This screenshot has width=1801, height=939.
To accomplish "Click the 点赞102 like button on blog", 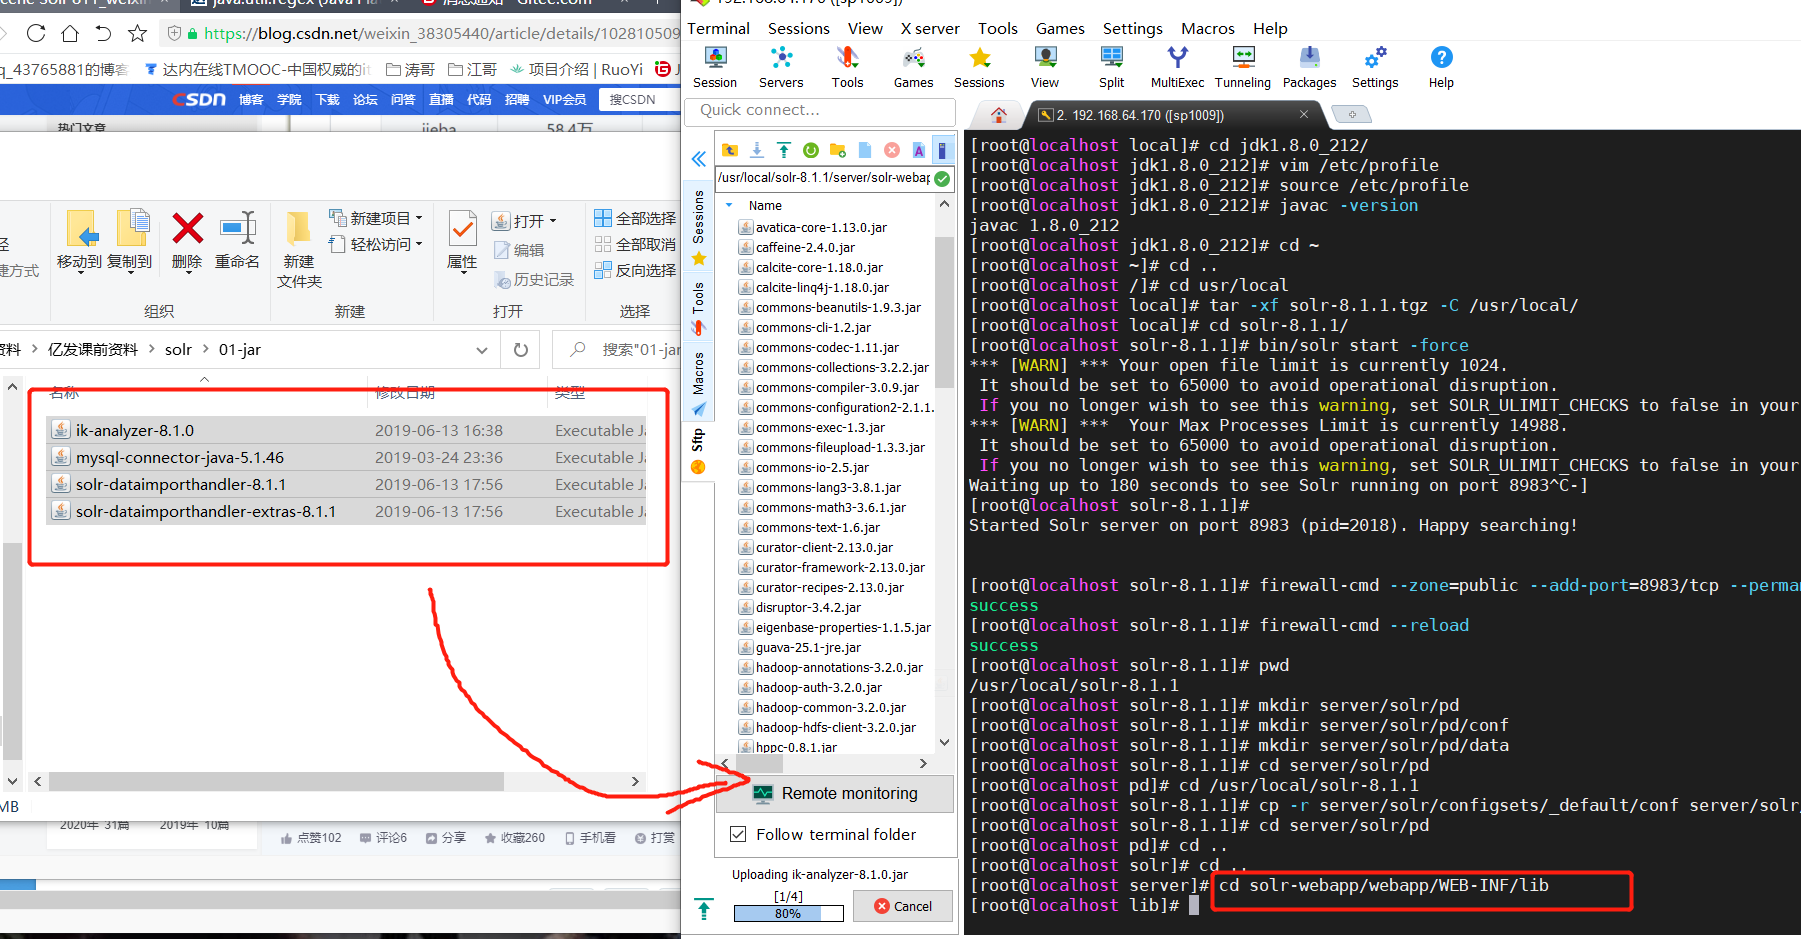I will click(x=311, y=838).
